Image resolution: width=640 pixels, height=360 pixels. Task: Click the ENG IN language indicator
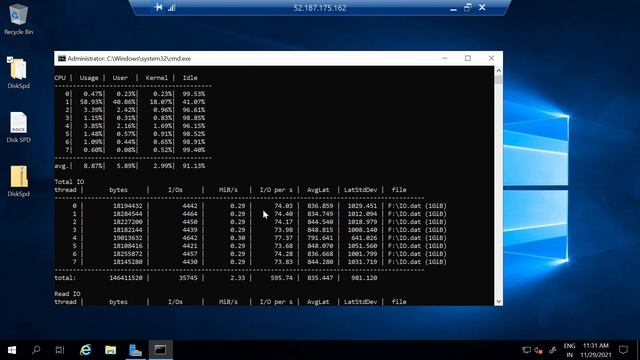tap(569, 350)
